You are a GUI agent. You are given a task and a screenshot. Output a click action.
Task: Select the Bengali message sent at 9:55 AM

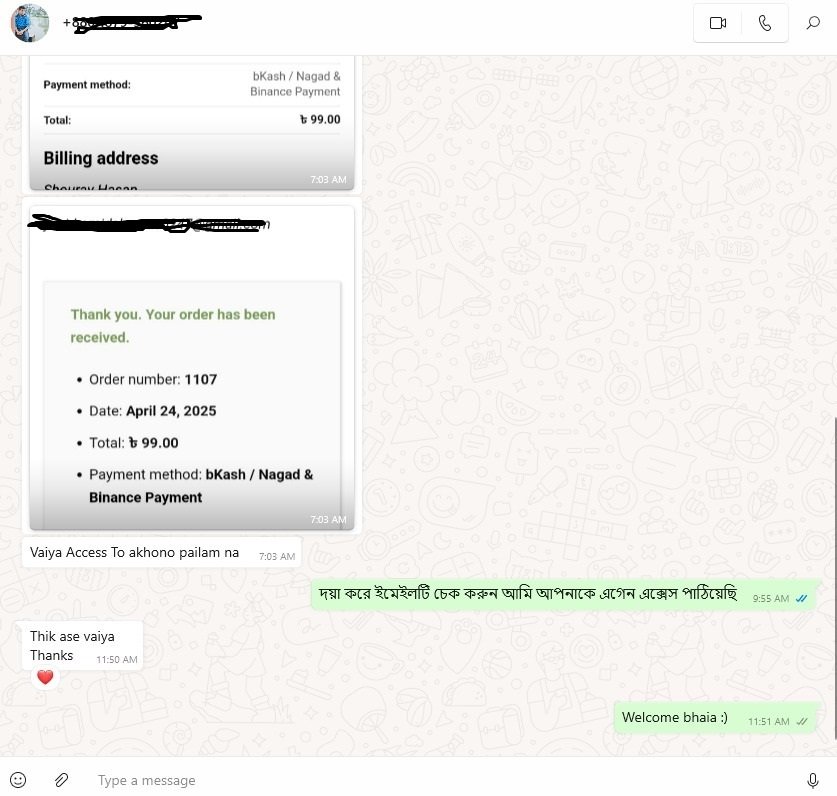(564, 594)
